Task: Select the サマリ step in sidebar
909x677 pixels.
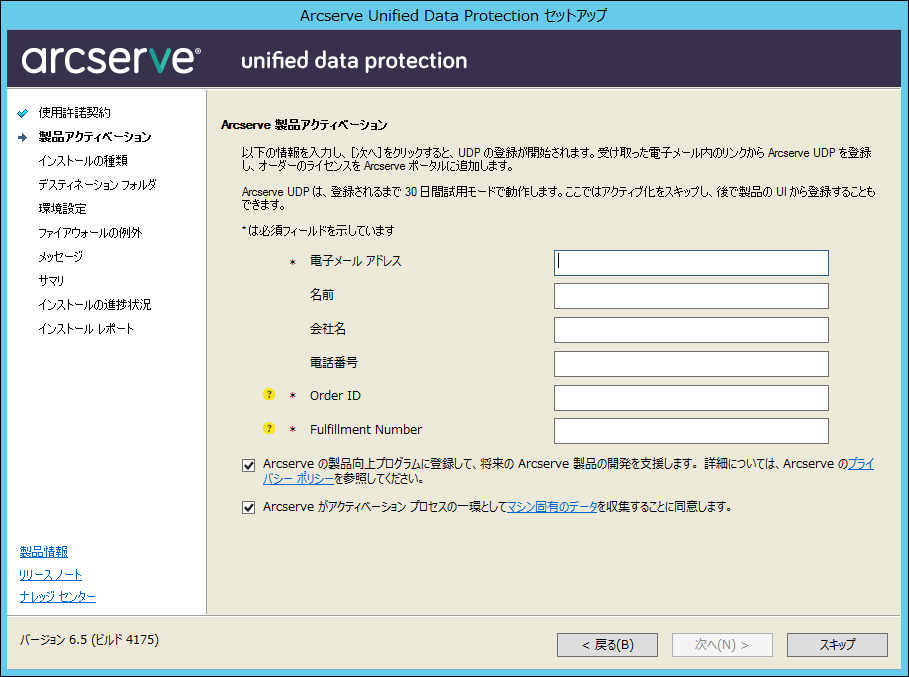Action: click(x=51, y=281)
